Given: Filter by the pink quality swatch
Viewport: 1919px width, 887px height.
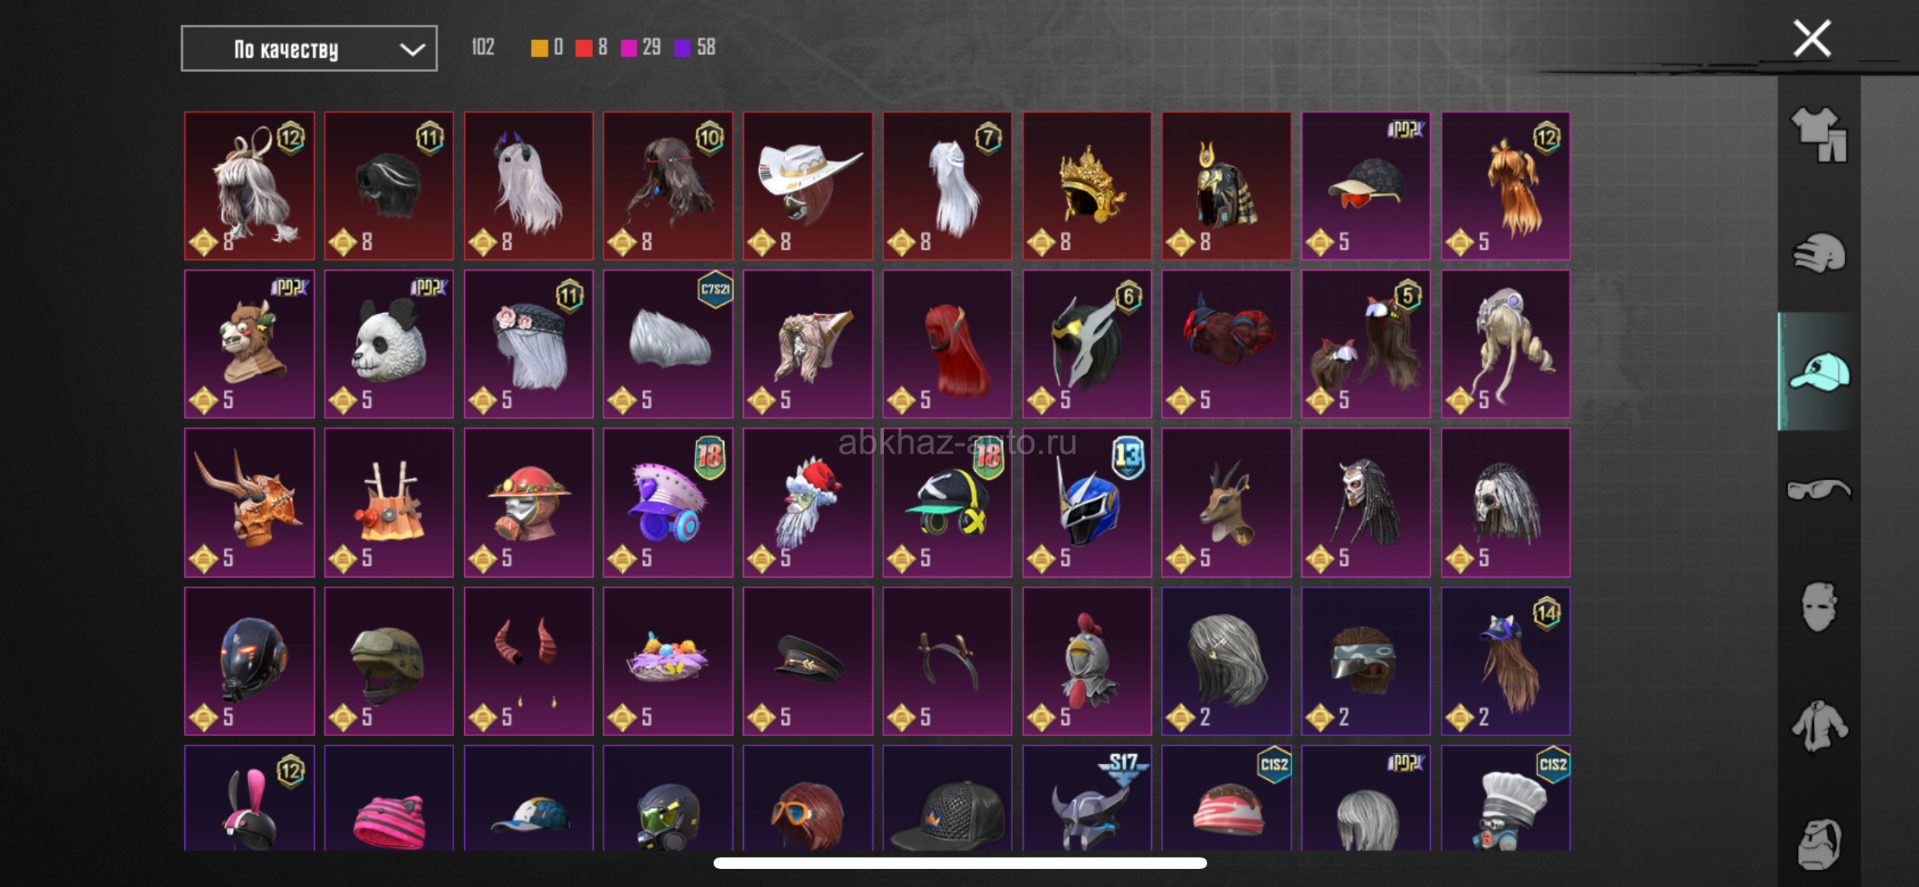Looking at the screenshot, I should click(629, 48).
